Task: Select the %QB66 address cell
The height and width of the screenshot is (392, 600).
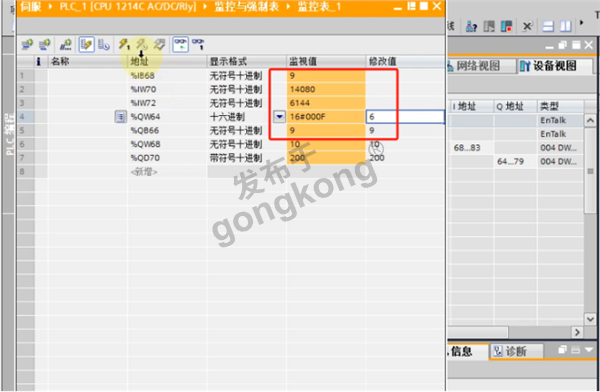Action: point(167,131)
